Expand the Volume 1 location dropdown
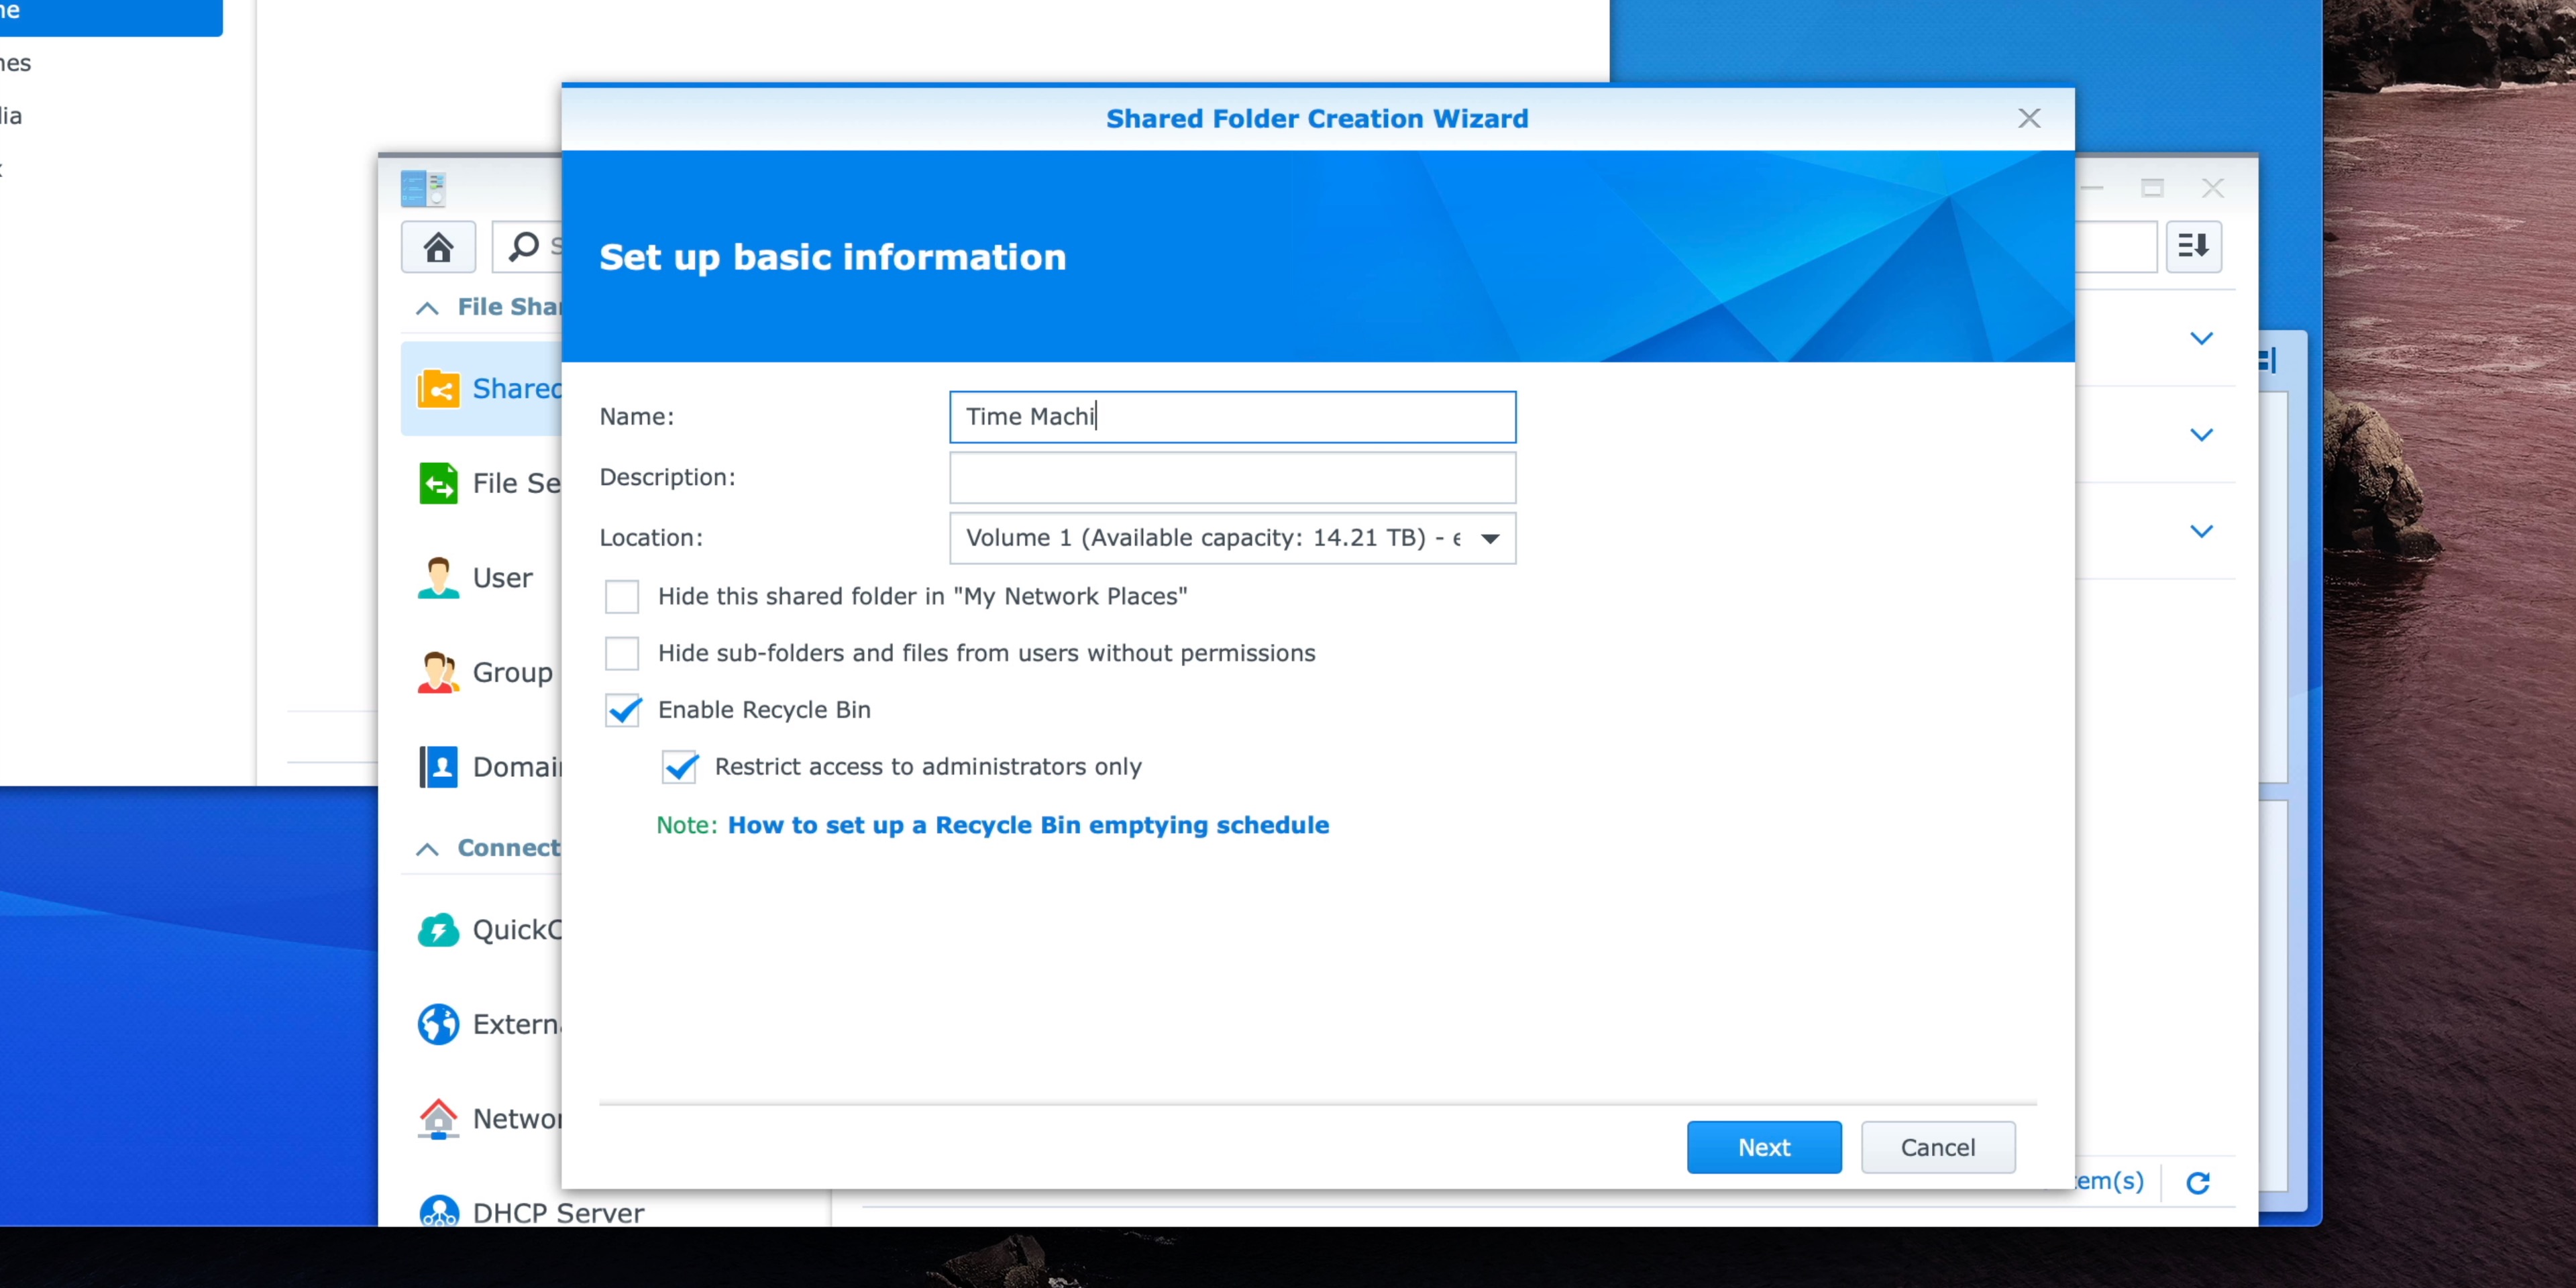Viewport: 2576px width, 1288px height. click(1489, 537)
